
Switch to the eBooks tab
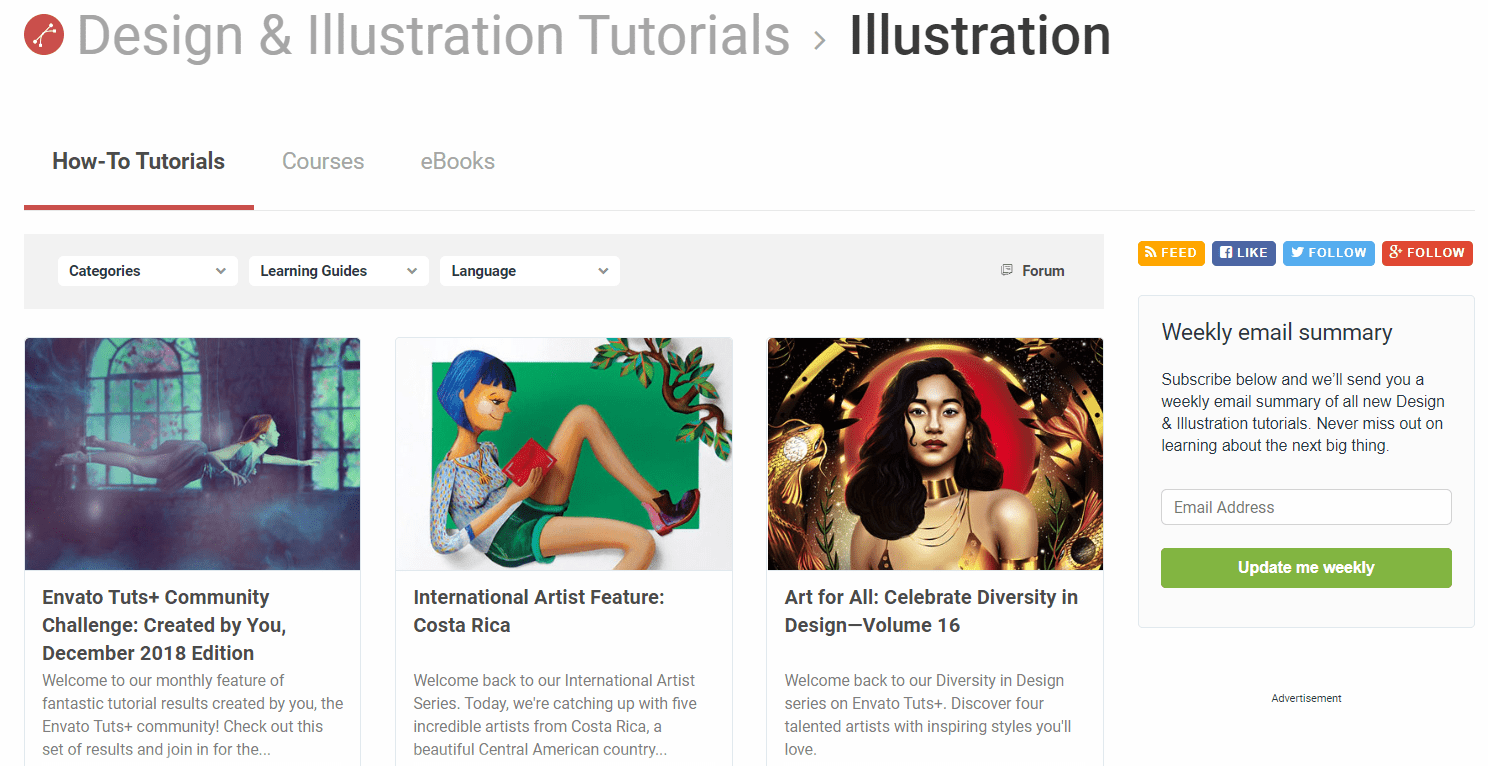tap(458, 161)
